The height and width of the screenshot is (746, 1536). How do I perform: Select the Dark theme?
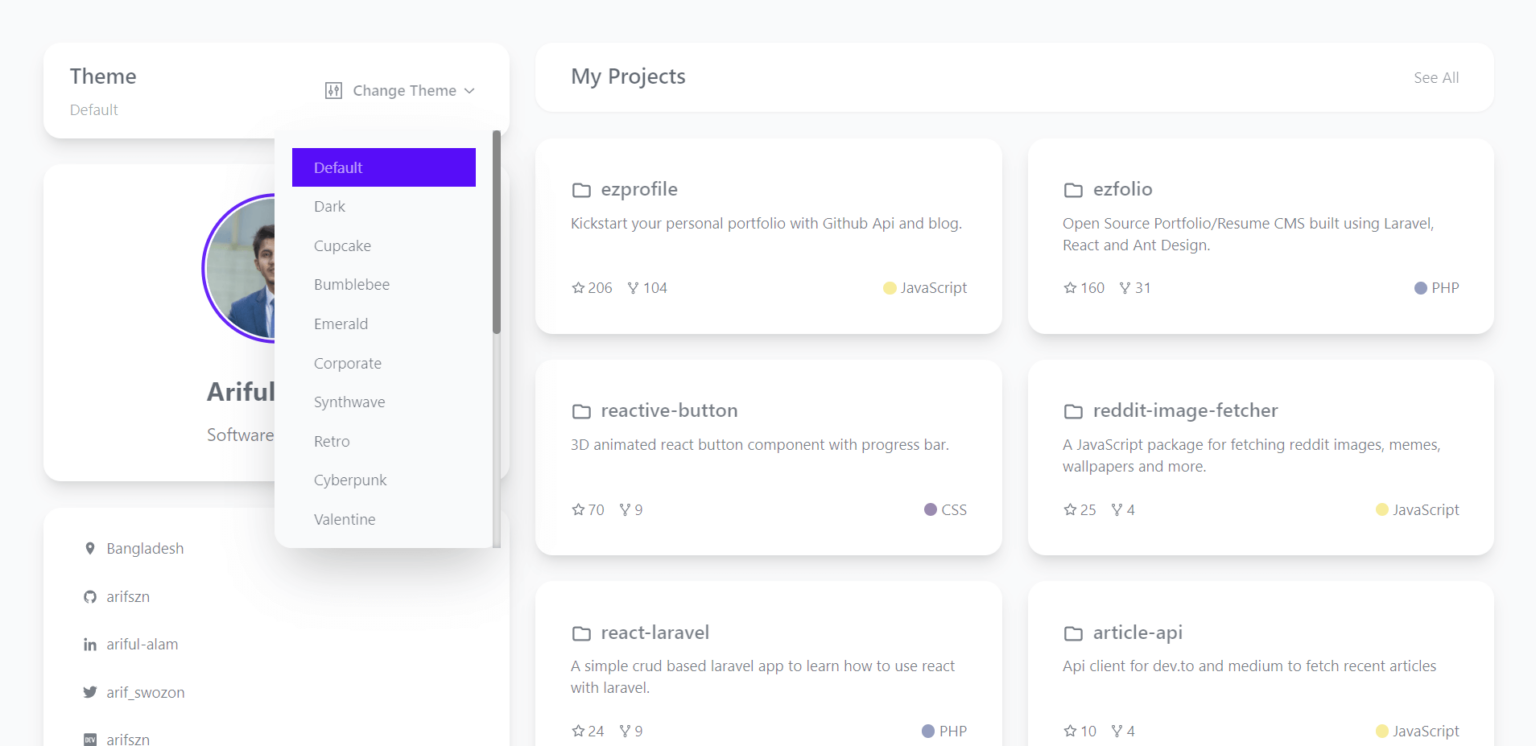pos(330,206)
